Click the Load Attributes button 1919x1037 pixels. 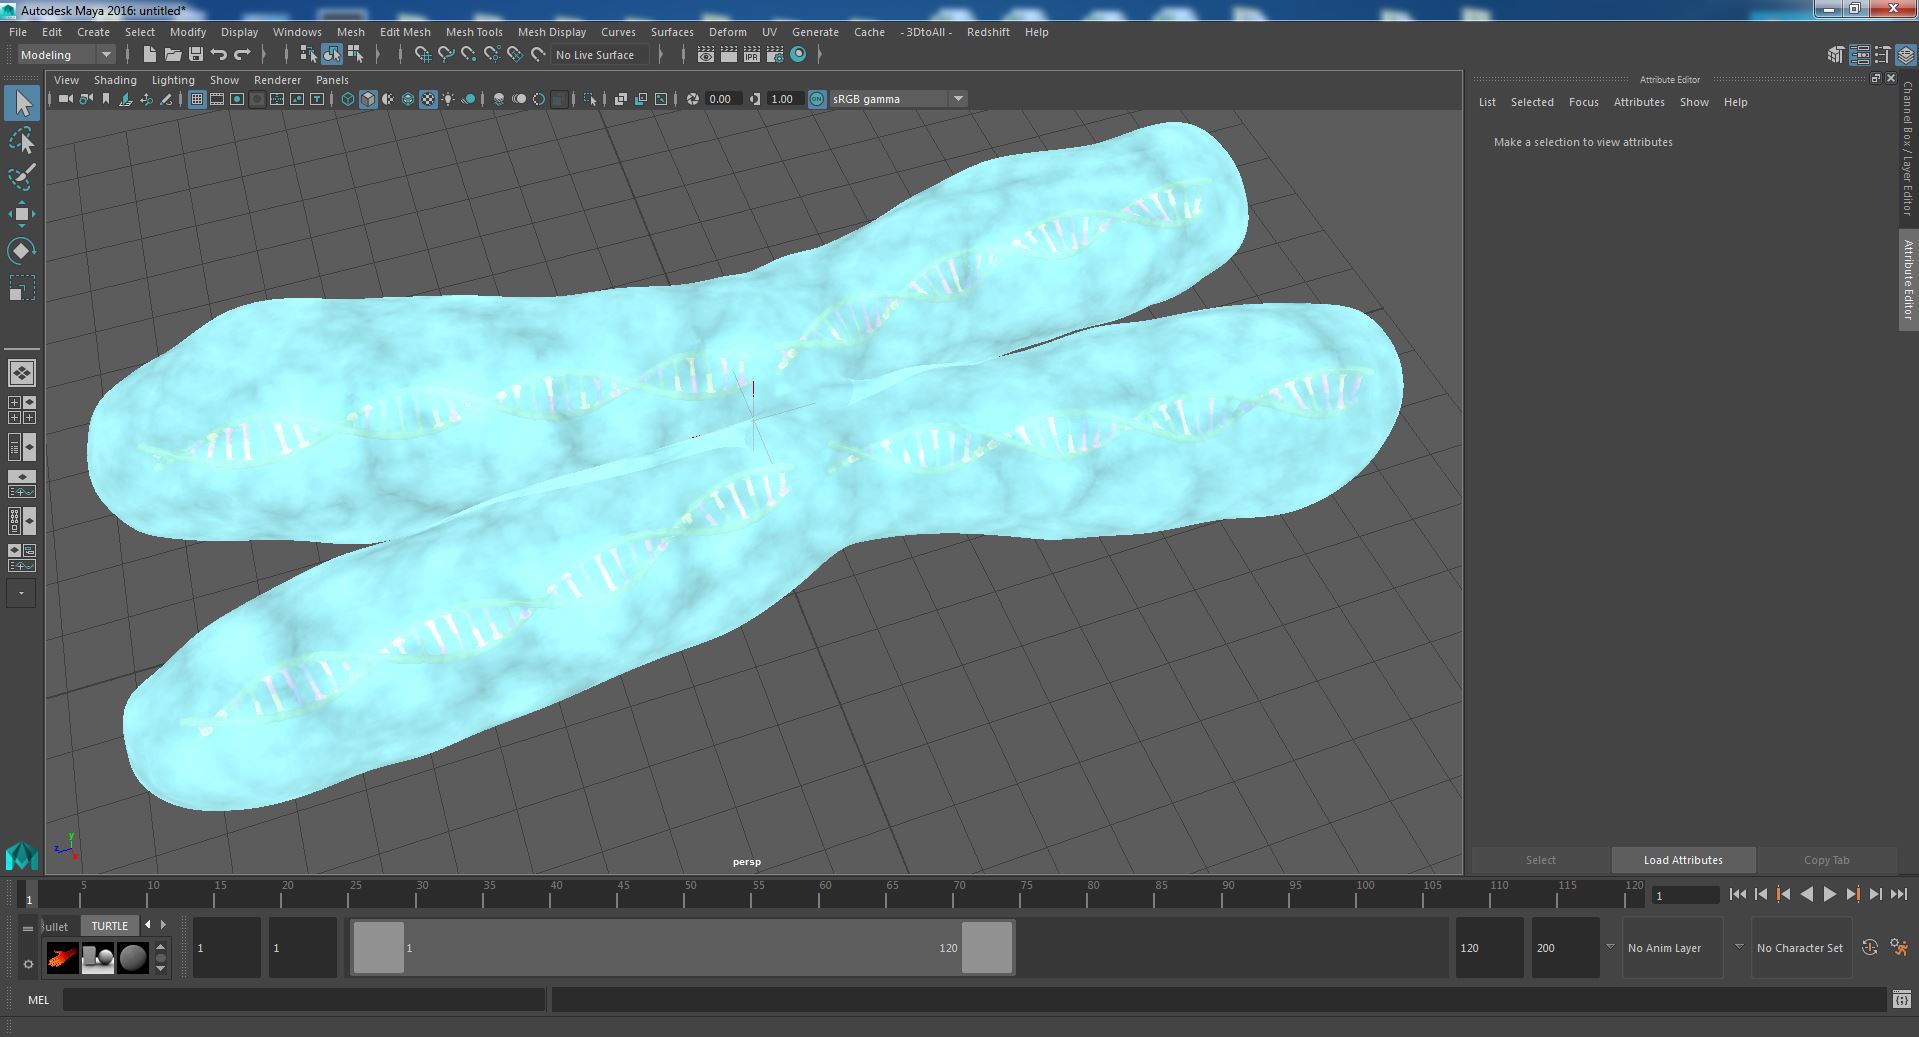1683,860
